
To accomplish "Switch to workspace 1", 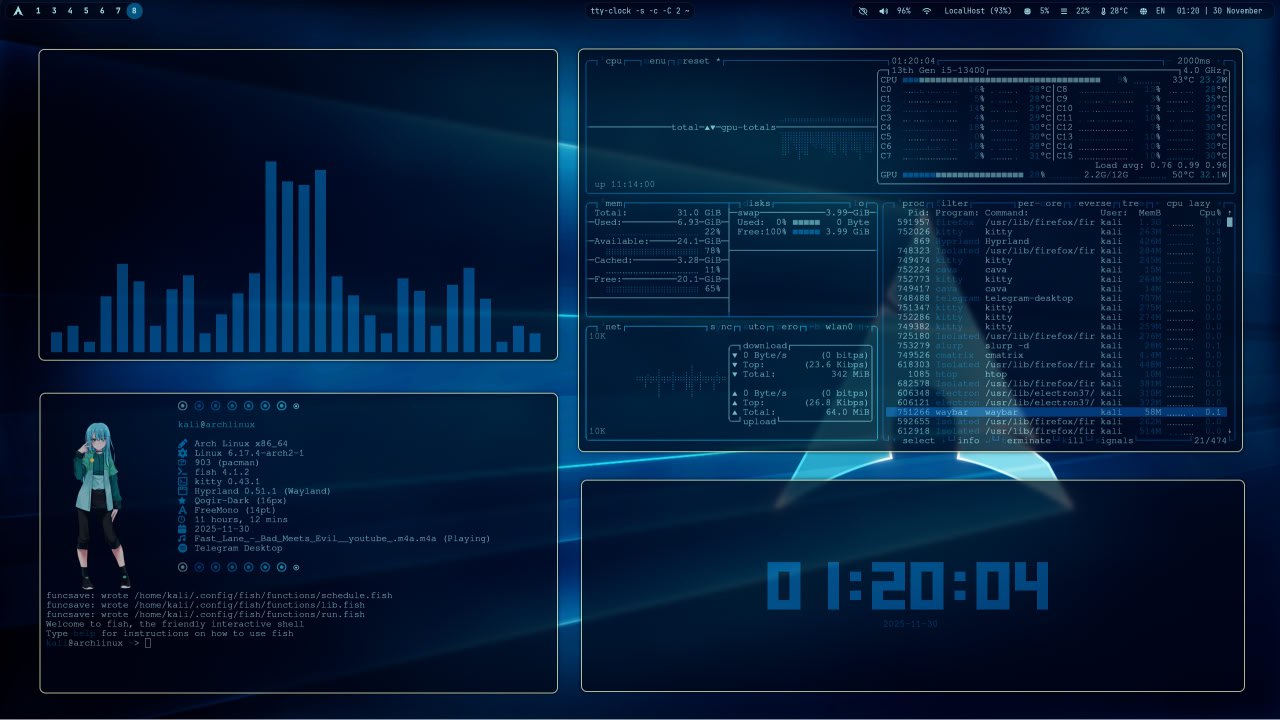I will (38, 10).
